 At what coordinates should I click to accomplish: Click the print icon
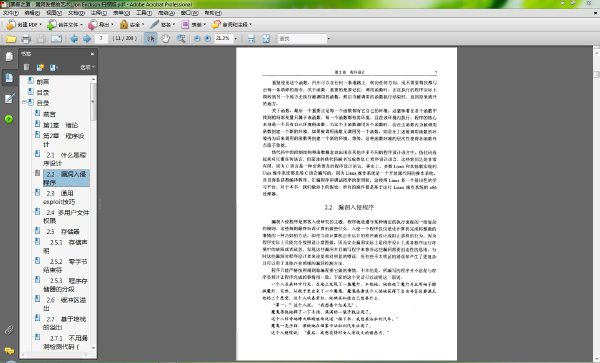(x=26, y=39)
